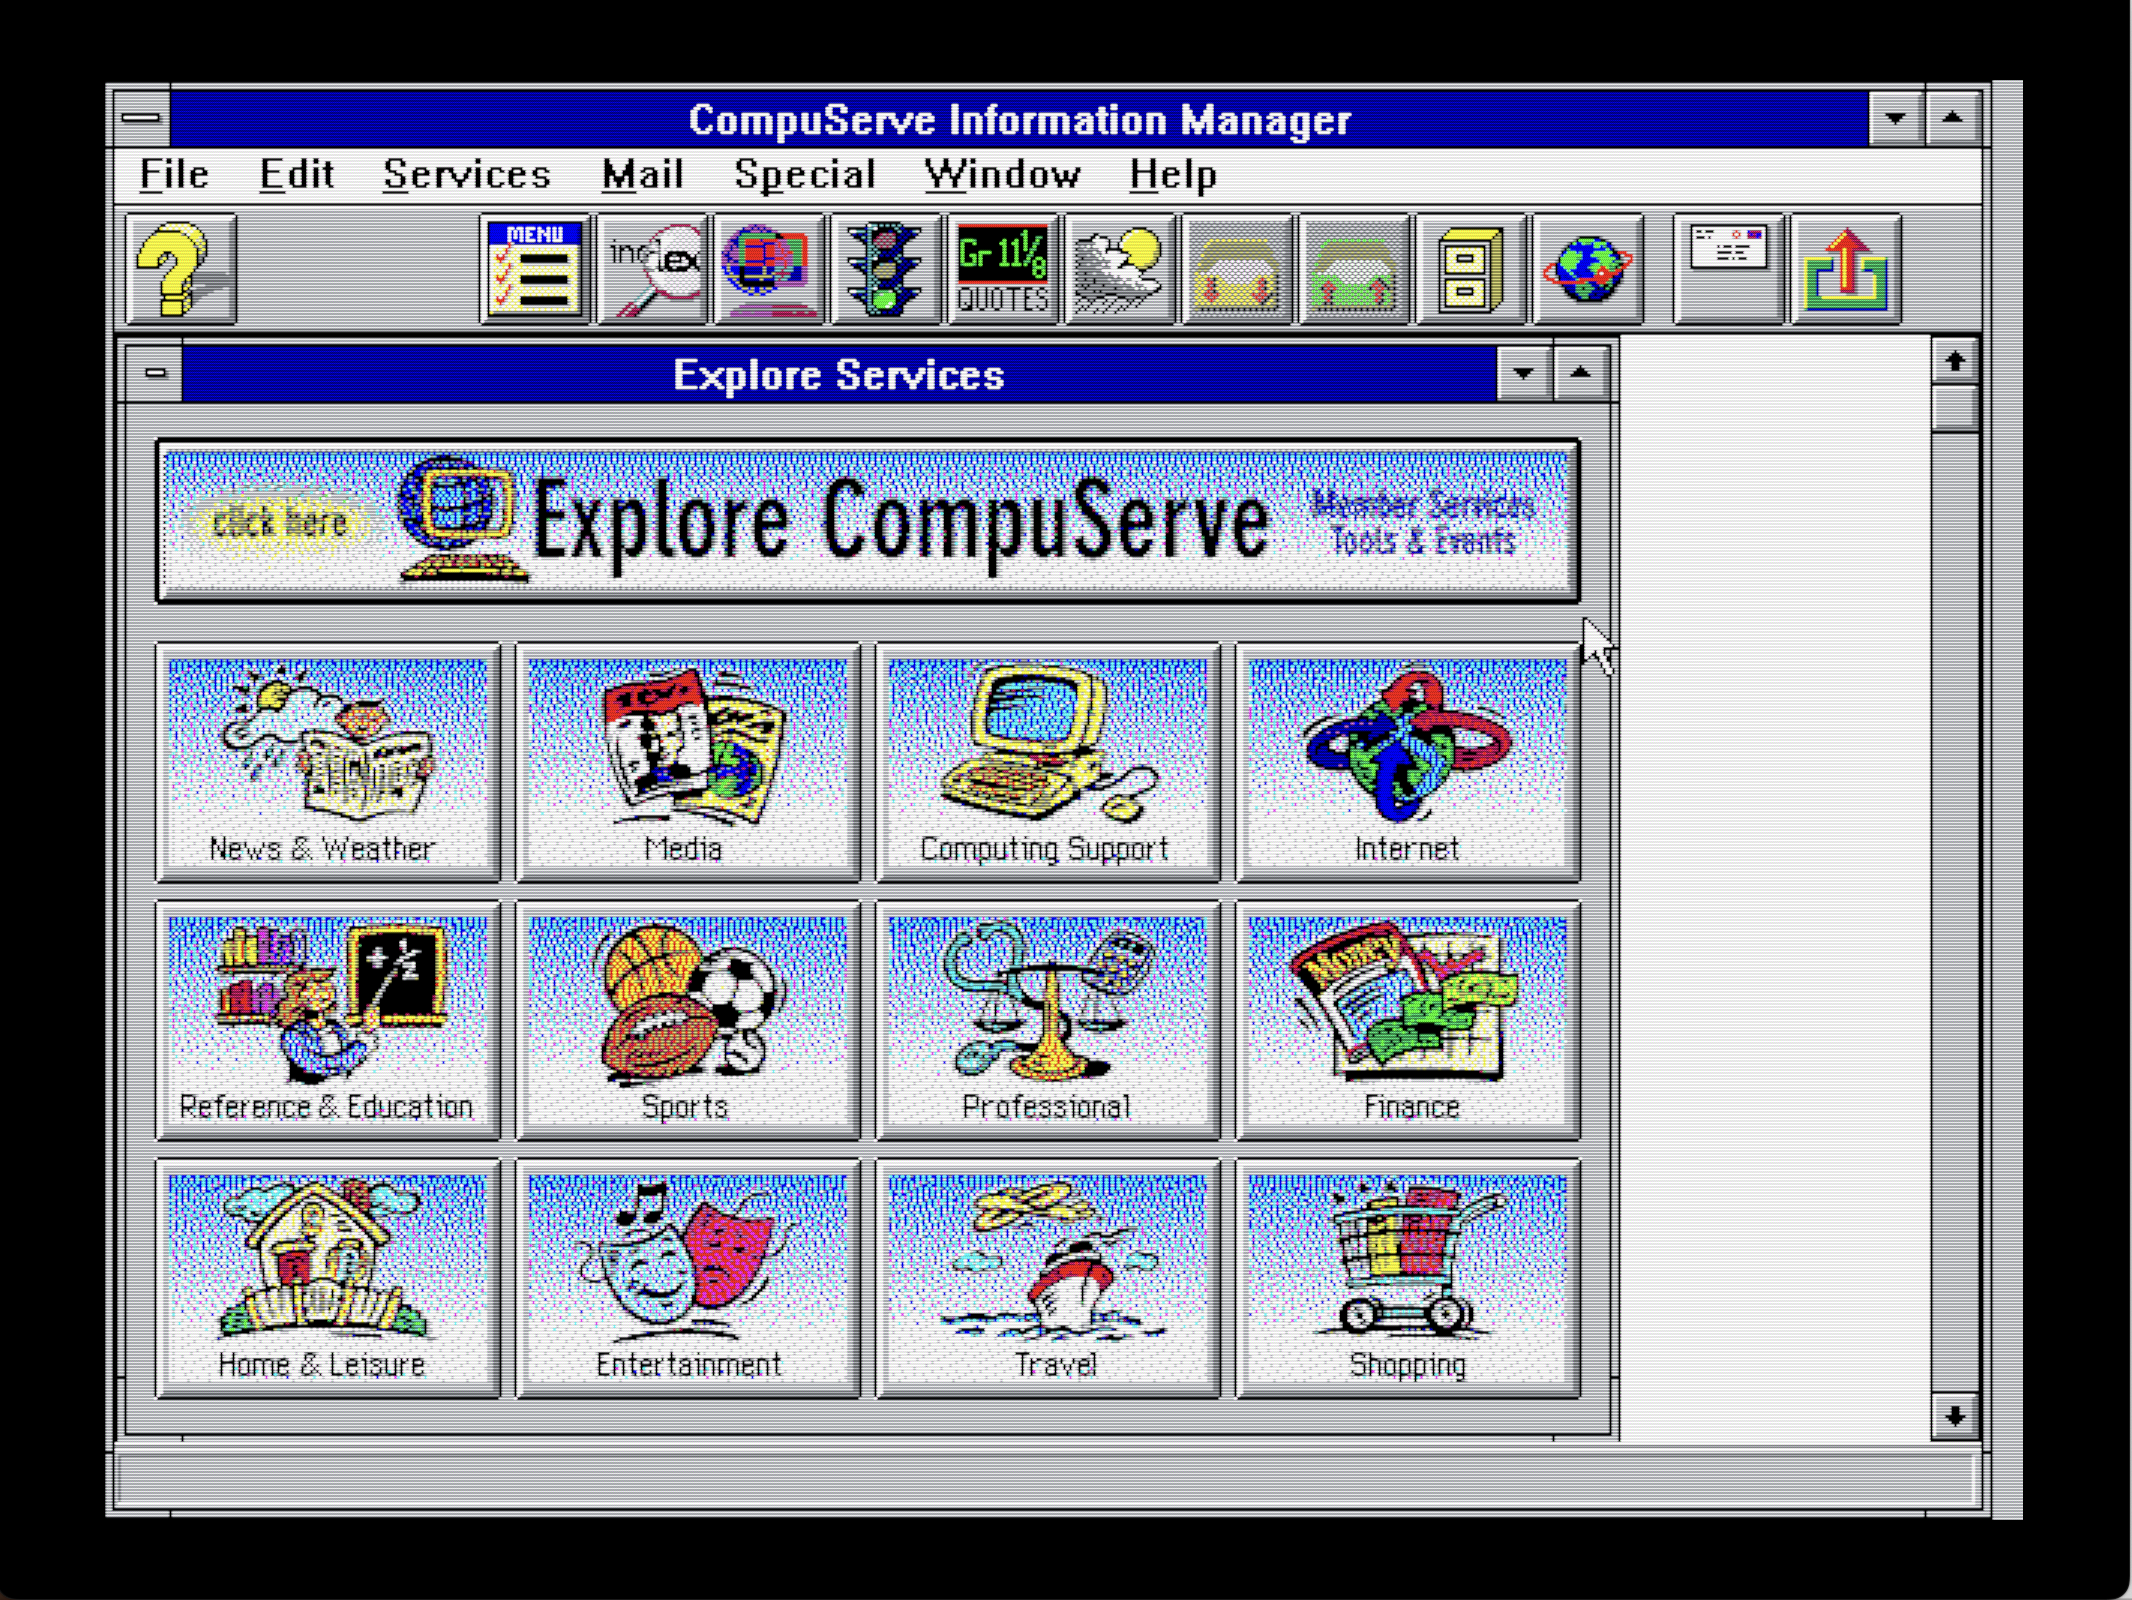Maximize the CompuServe Information Manager window
The height and width of the screenshot is (1600, 2132).
tap(1952, 118)
